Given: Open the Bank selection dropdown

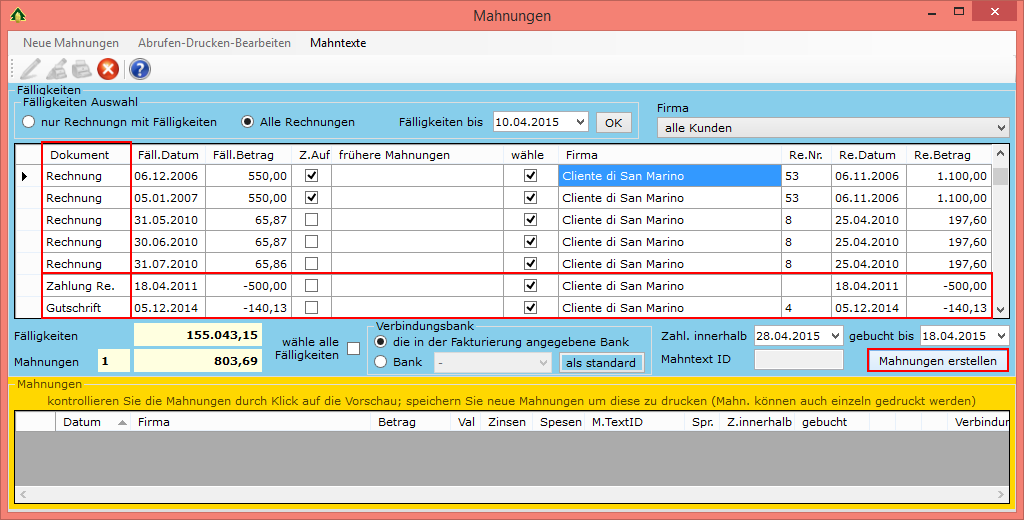Looking at the screenshot, I should click(543, 363).
